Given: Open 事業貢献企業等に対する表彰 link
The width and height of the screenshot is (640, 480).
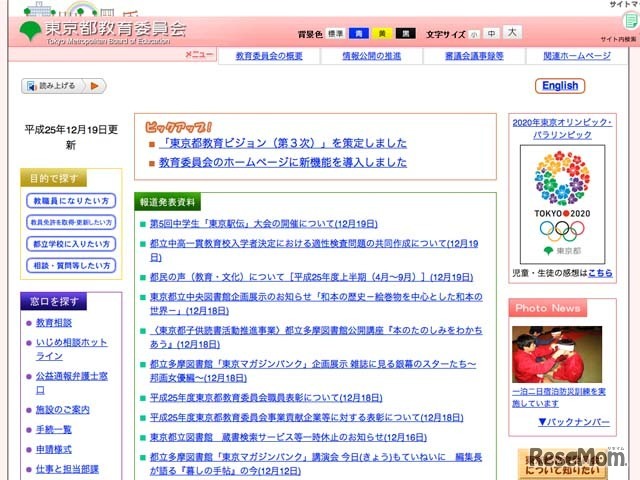Looking at the screenshot, I should pos(307,418).
